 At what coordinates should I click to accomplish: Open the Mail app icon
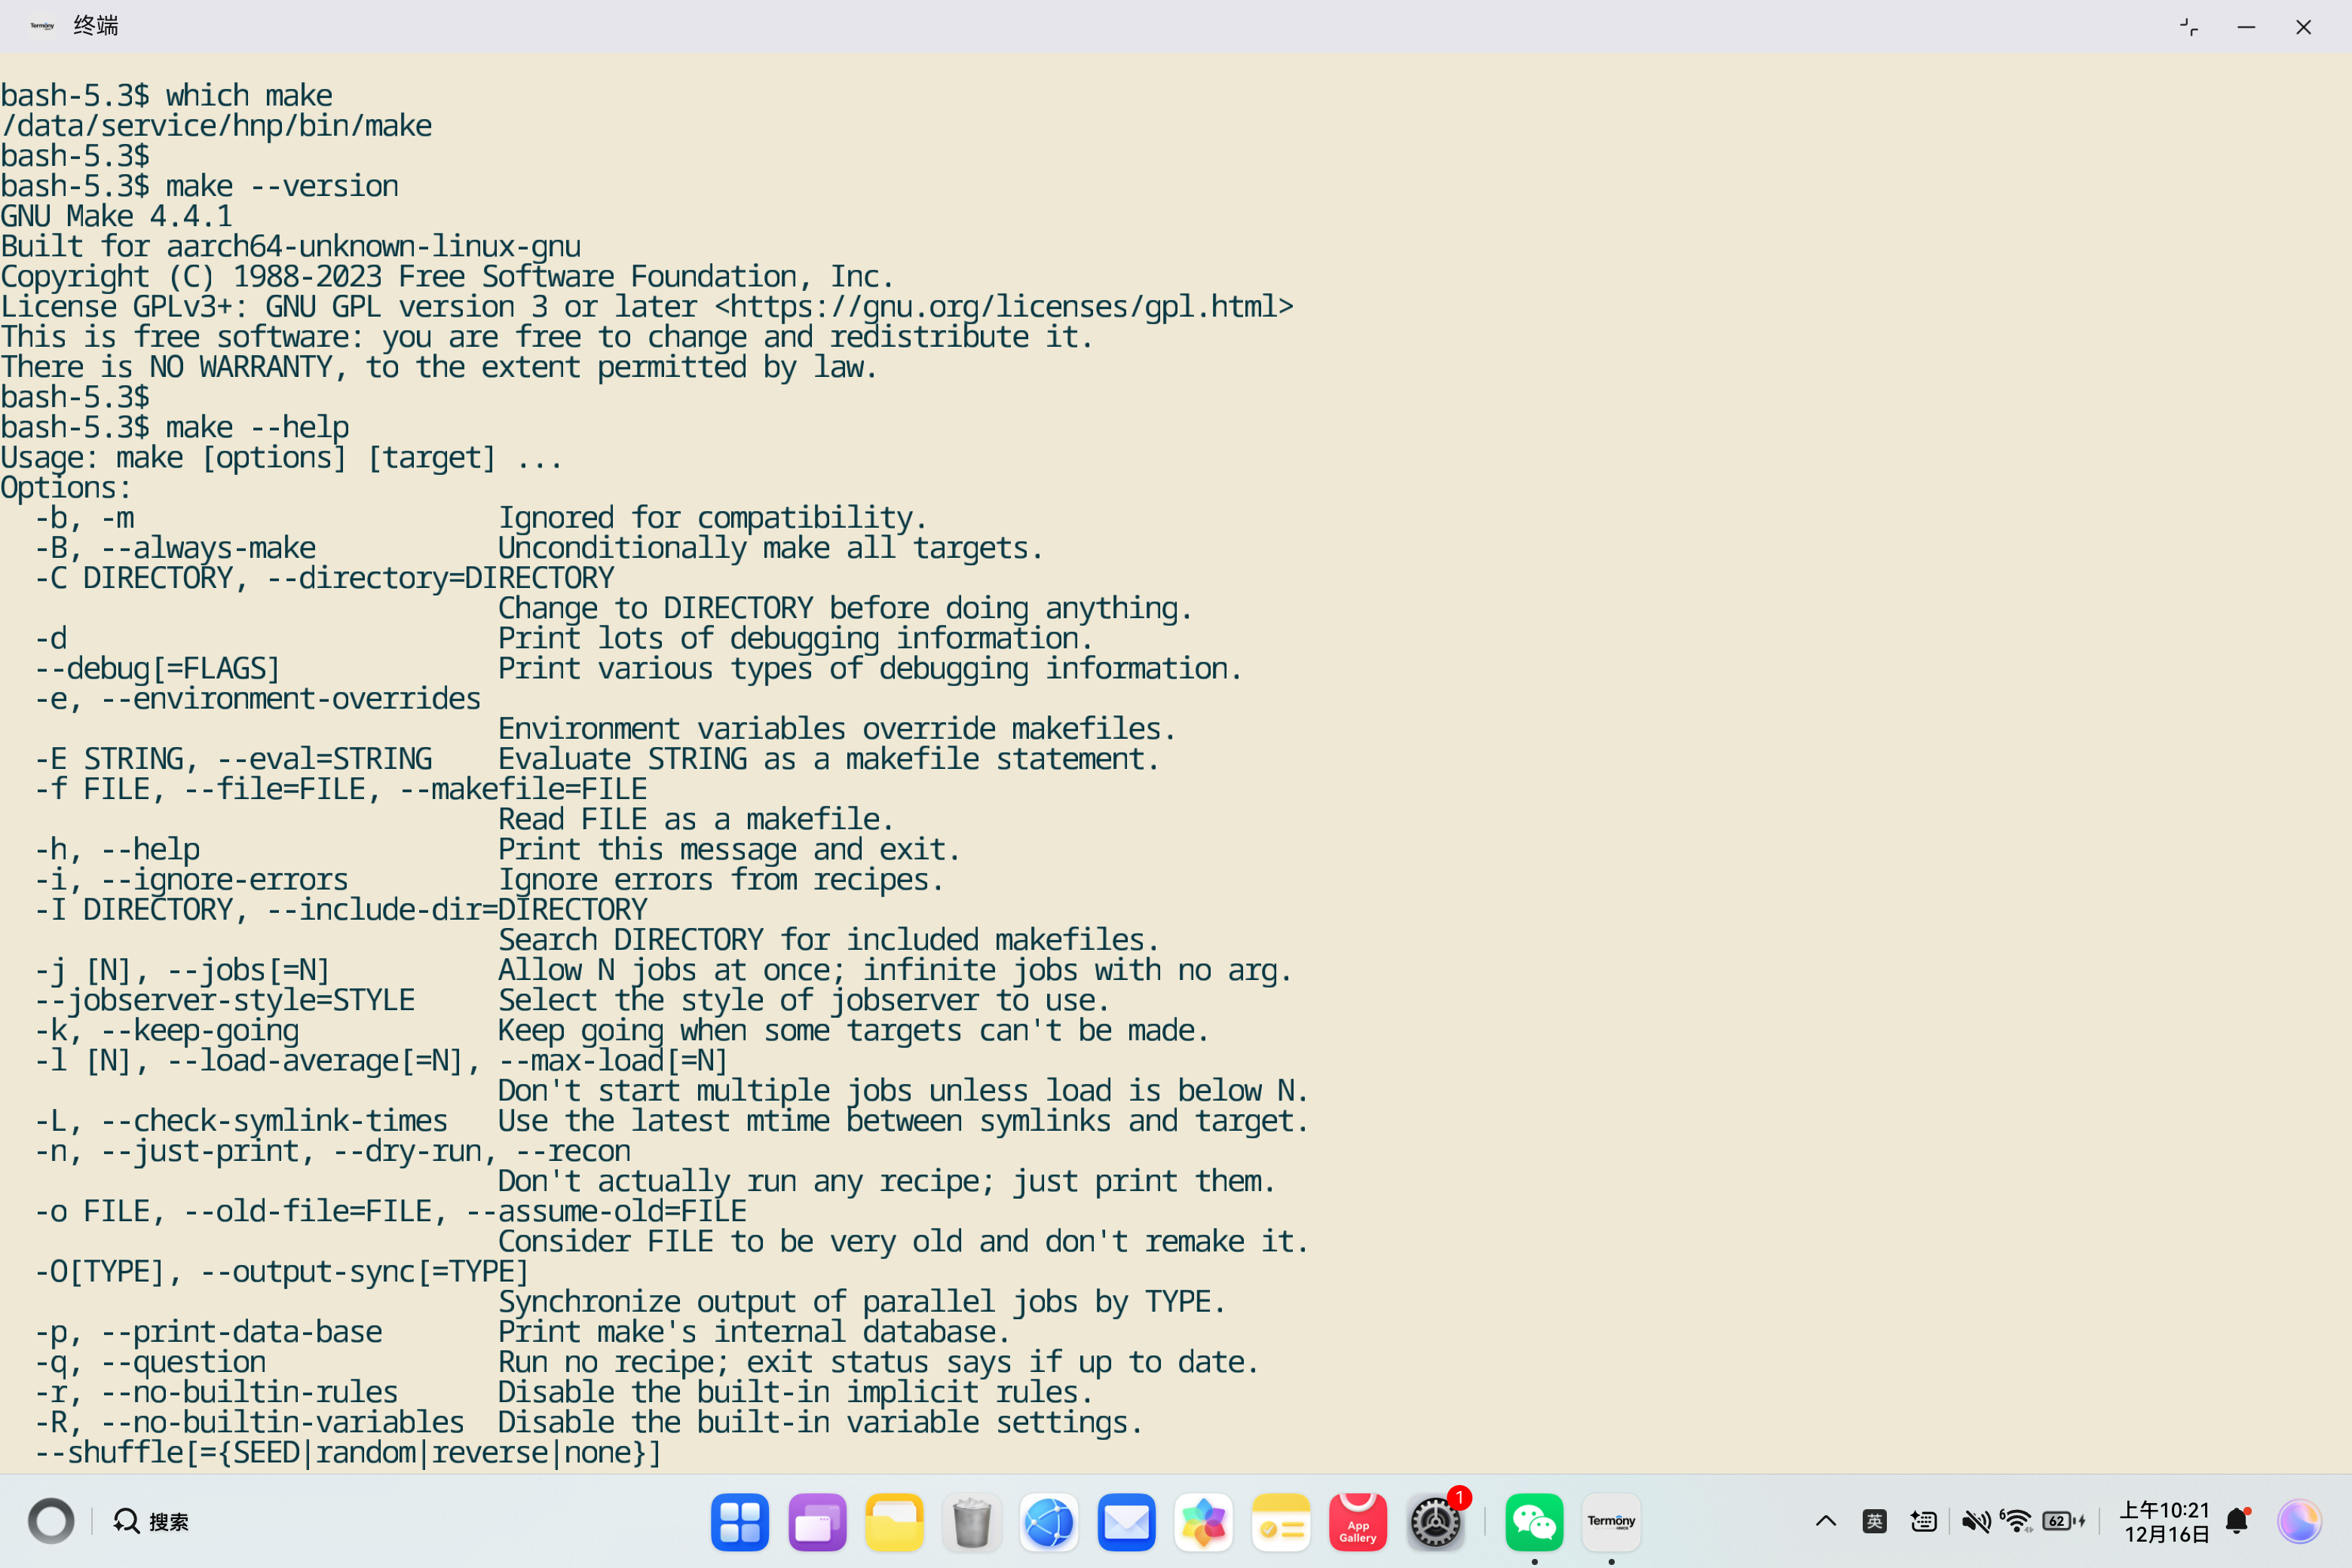tap(1126, 1522)
